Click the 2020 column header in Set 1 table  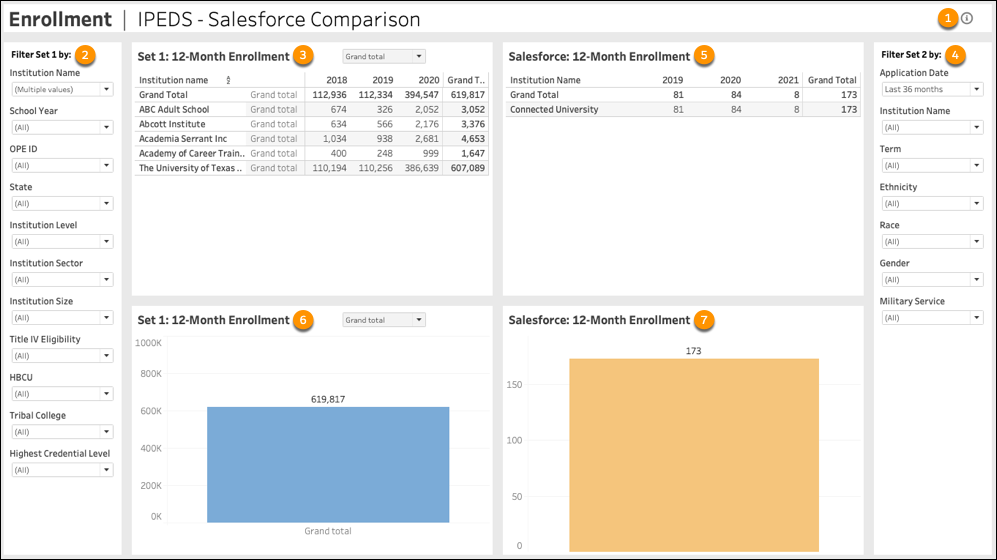[429, 80]
